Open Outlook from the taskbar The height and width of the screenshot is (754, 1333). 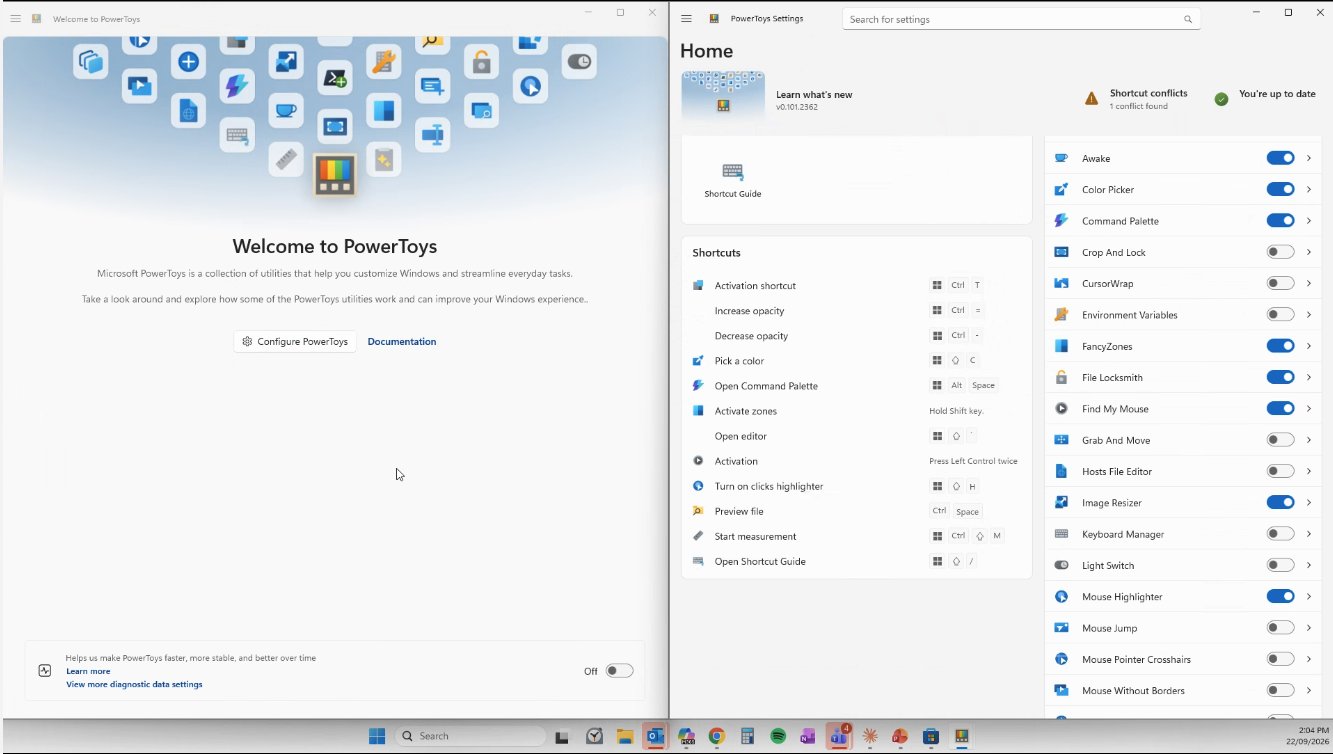coord(655,736)
